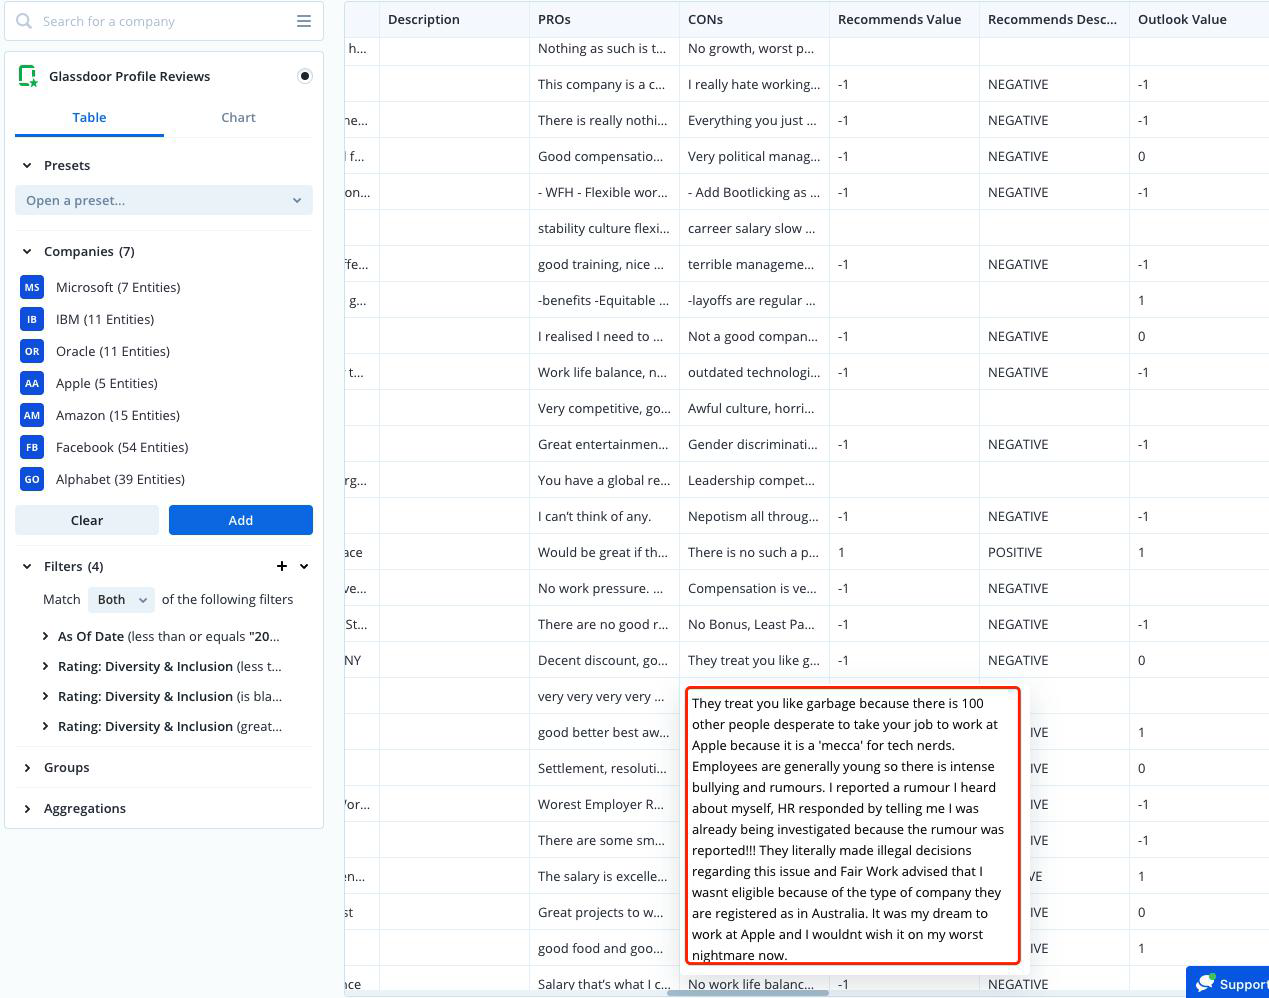Click the Oracle OR badge icon

[32, 351]
